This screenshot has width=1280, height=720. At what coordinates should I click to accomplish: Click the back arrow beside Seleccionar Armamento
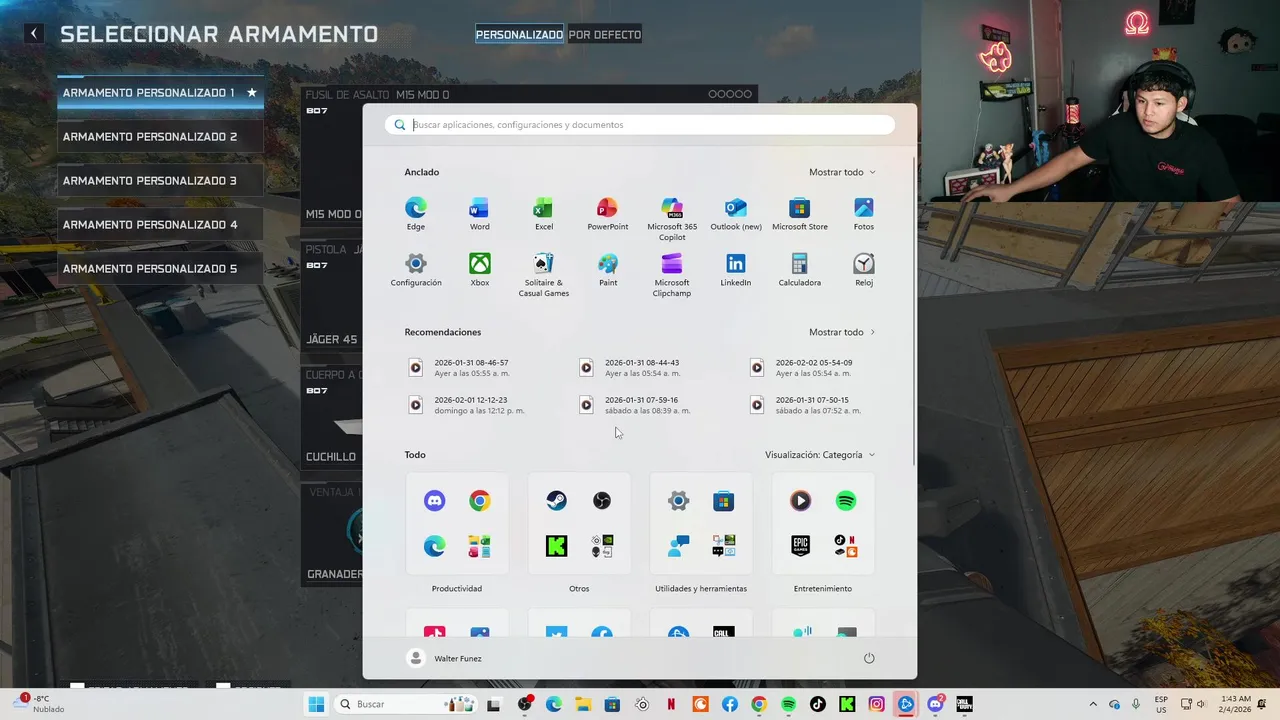click(34, 33)
